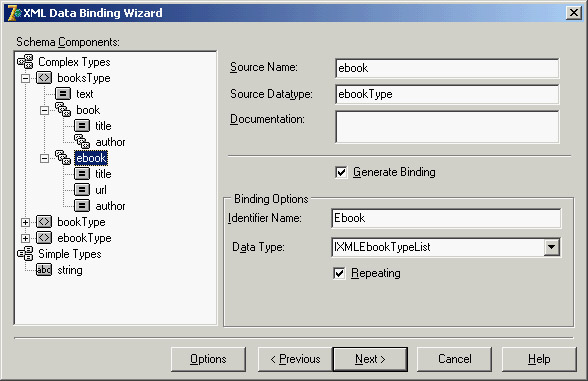Click the ebookType complex type icon

(x=44, y=238)
